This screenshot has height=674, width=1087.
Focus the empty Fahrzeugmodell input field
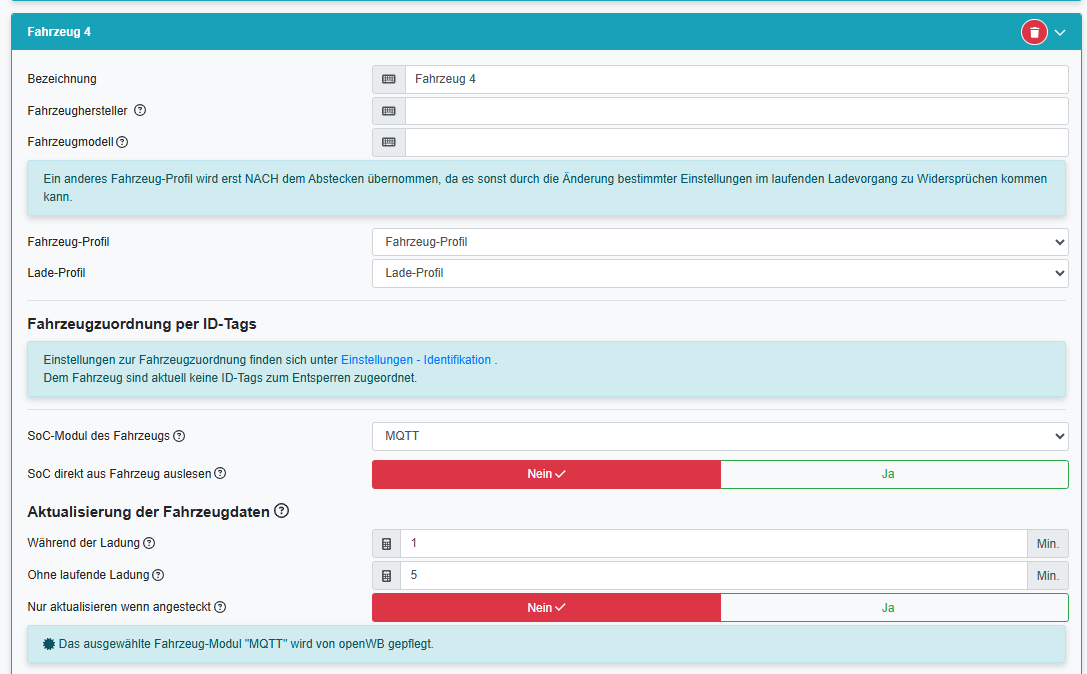(736, 142)
